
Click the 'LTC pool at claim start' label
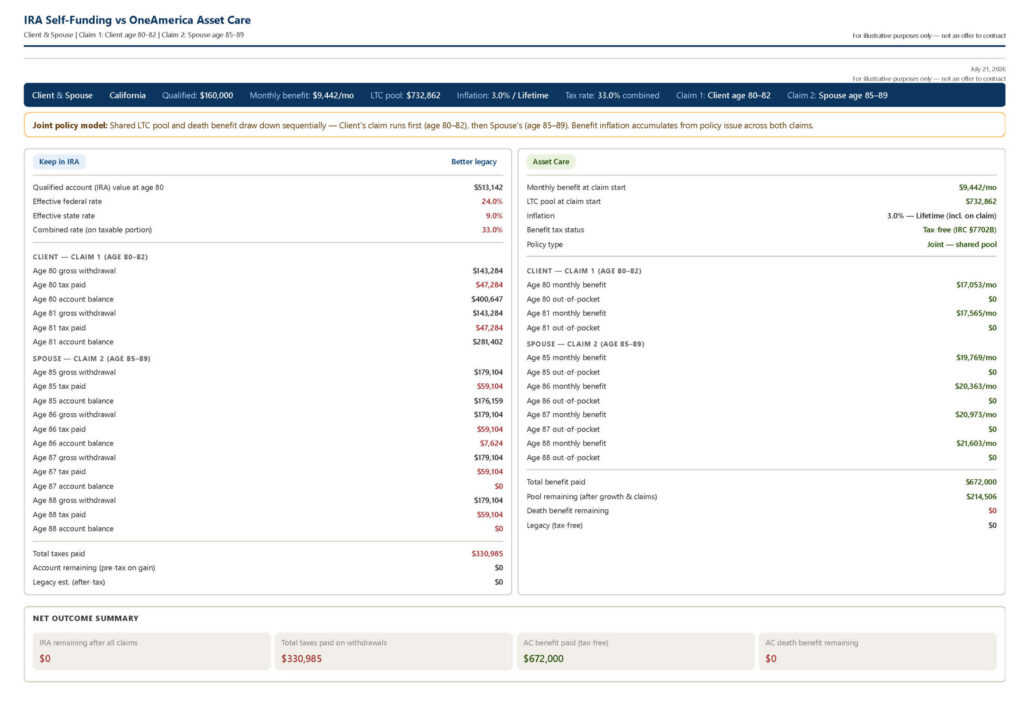pyautogui.click(x=564, y=202)
